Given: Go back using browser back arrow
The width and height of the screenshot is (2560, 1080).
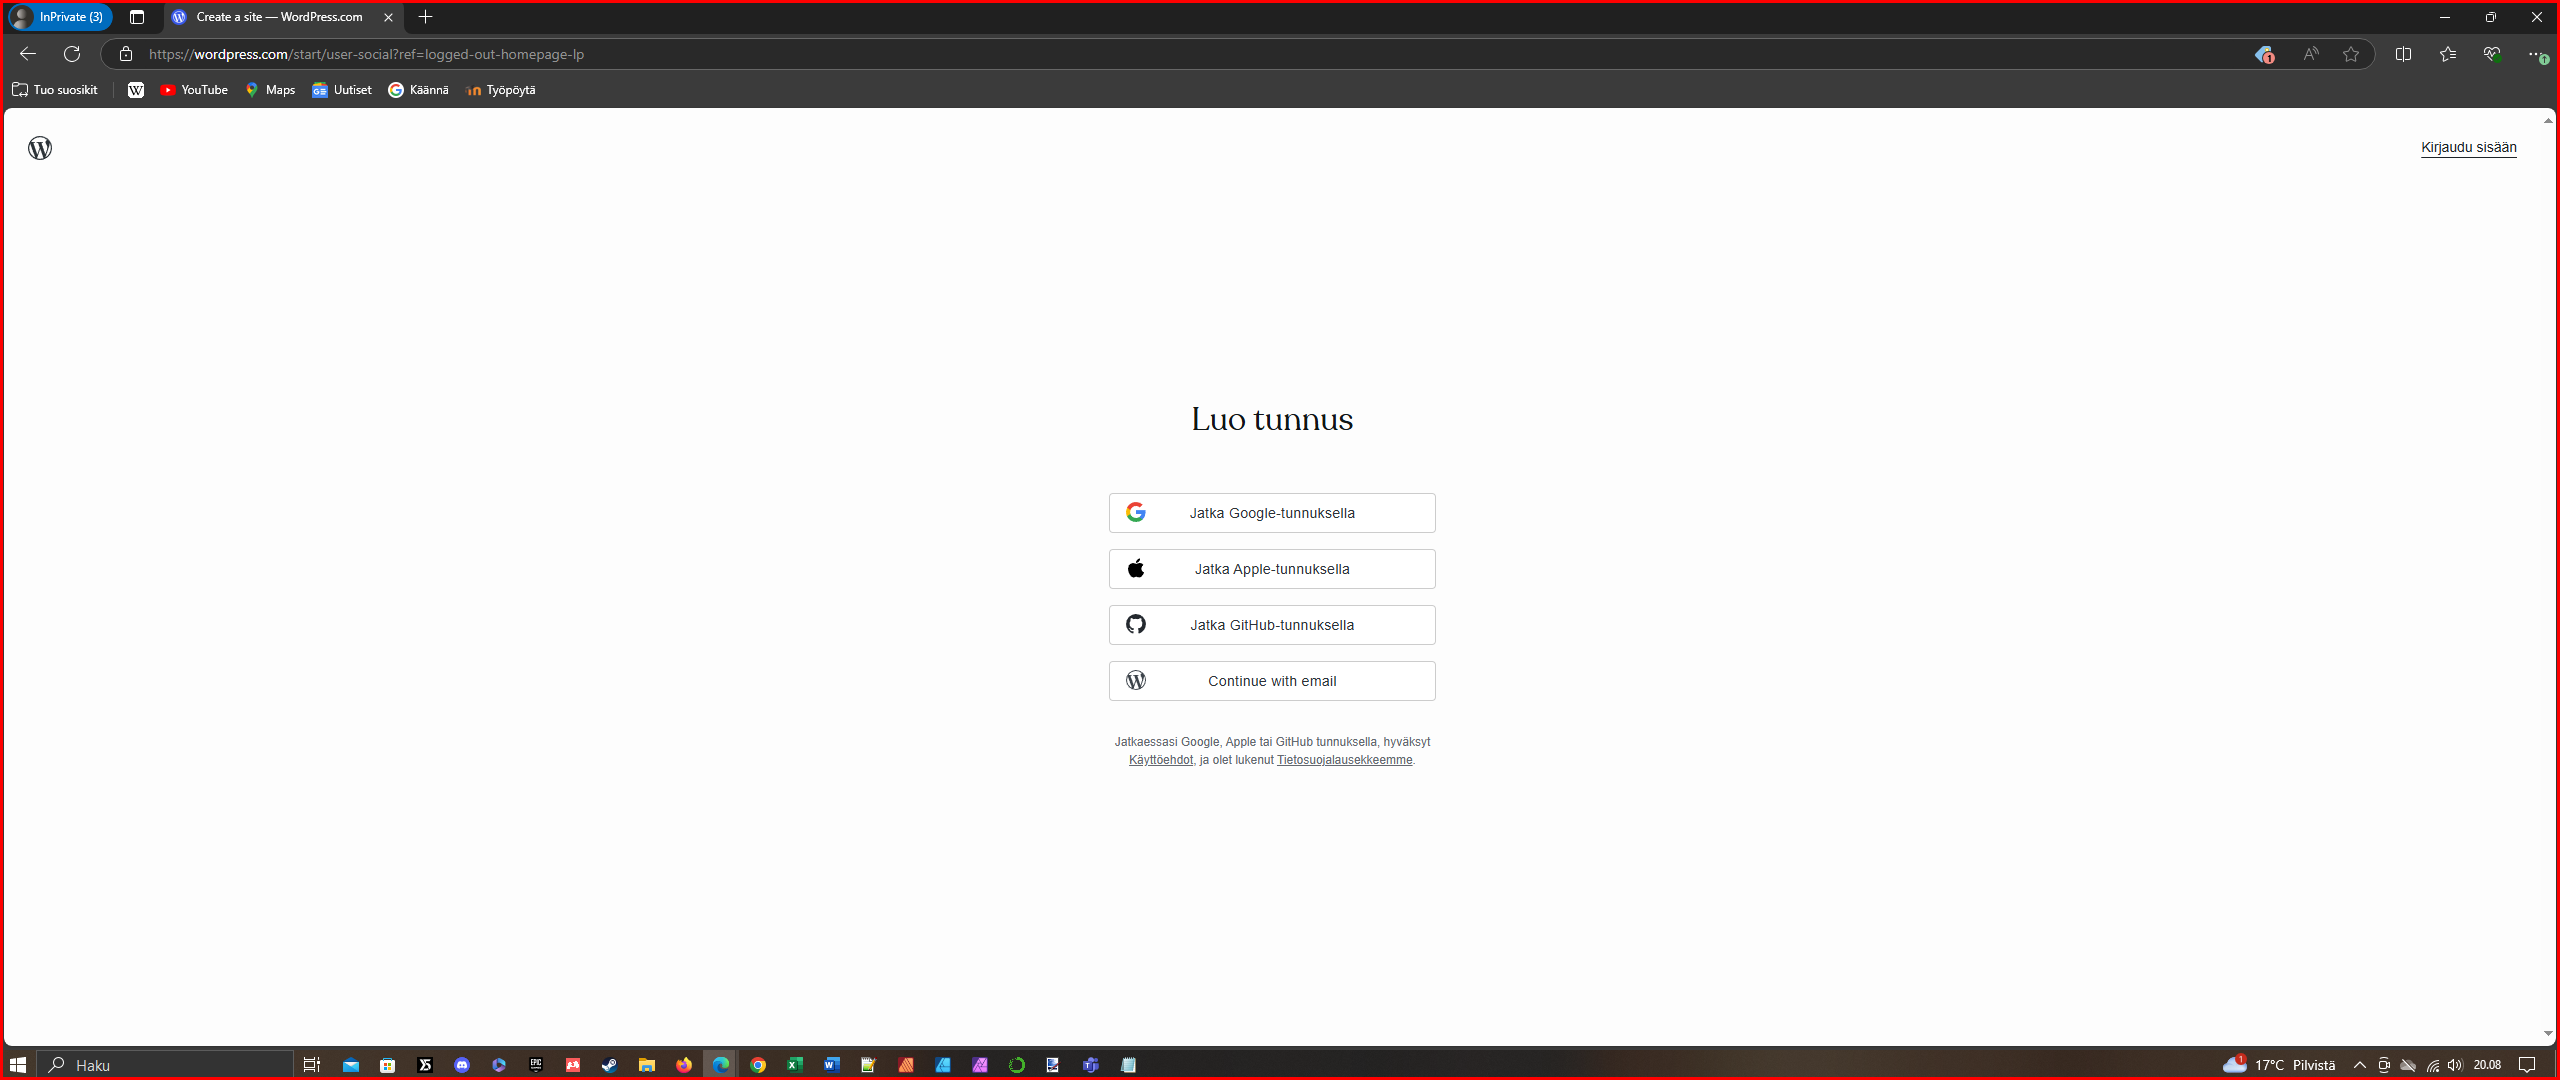Looking at the screenshot, I should tap(28, 54).
